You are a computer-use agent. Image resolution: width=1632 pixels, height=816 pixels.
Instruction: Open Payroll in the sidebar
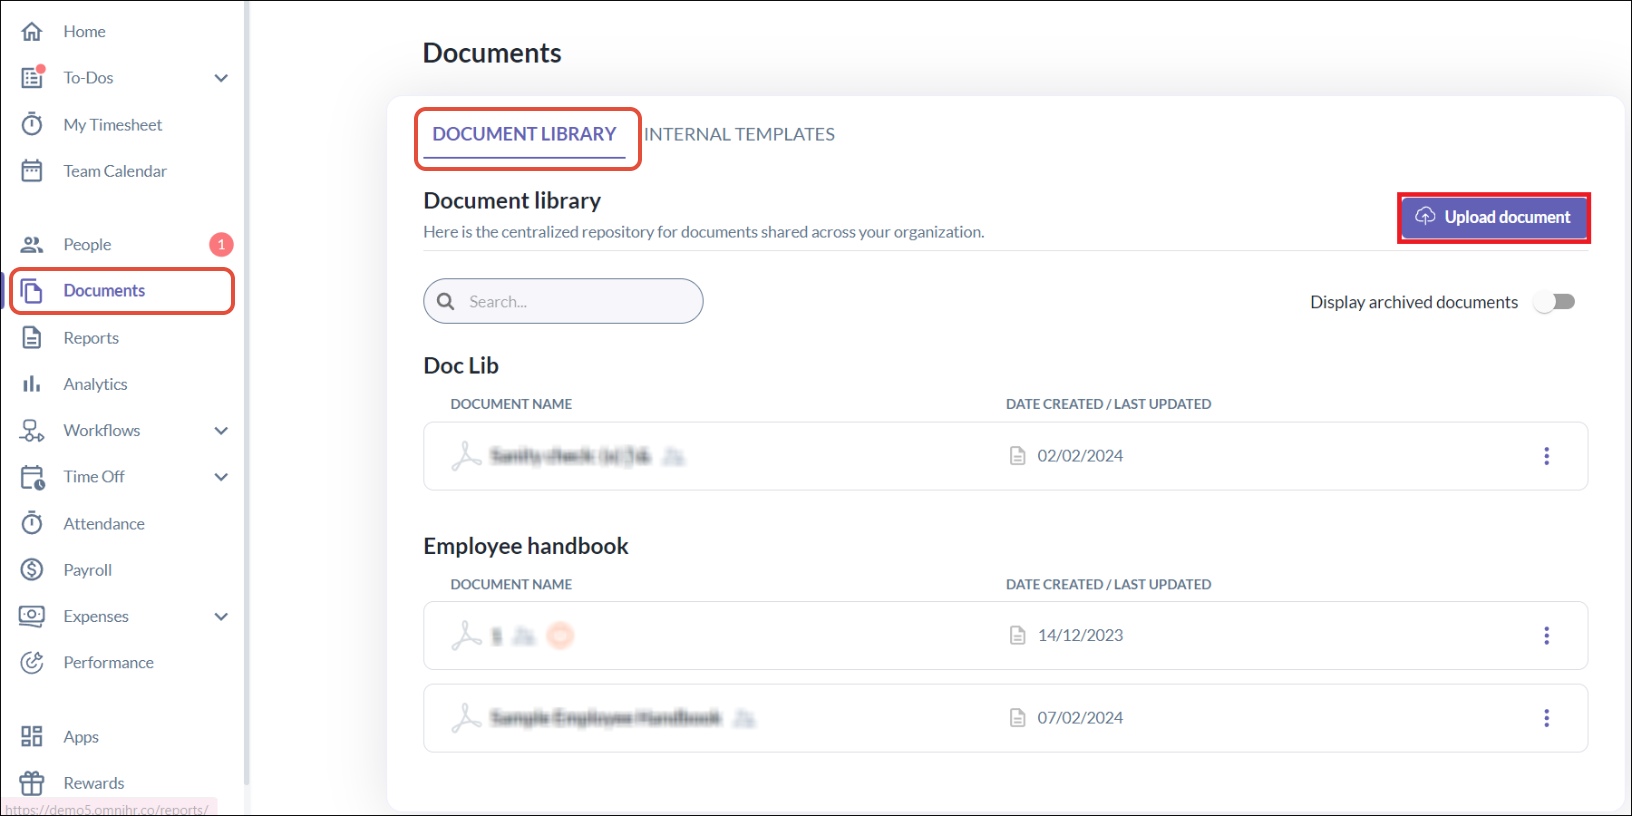tap(87, 570)
